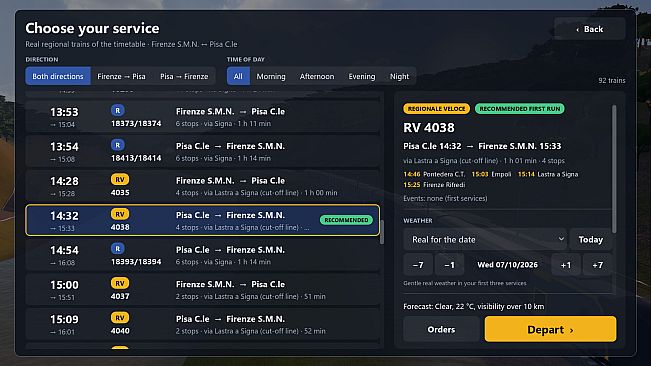
Task: Click the RV 4038 heading
Action: click(429, 127)
